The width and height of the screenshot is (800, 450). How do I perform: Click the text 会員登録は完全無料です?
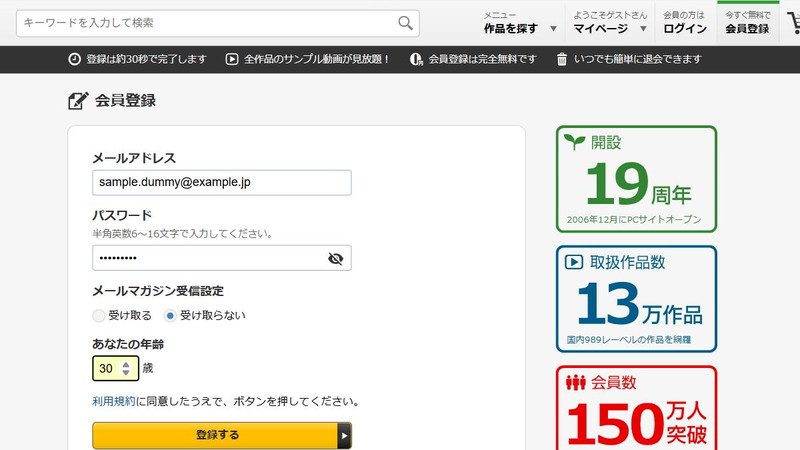click(482, 59)
